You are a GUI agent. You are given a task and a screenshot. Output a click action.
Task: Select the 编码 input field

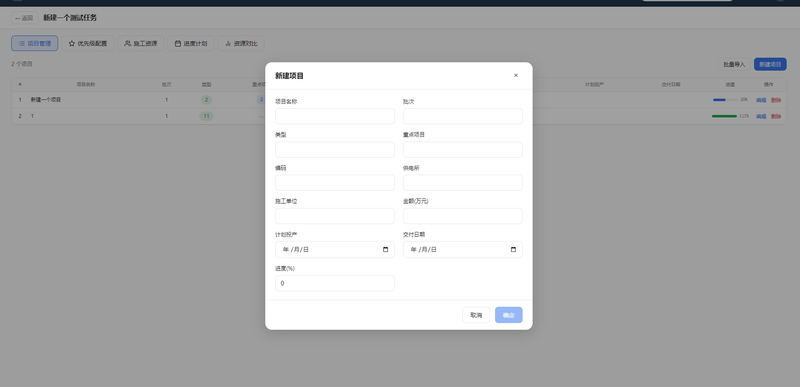click(335, 183)
